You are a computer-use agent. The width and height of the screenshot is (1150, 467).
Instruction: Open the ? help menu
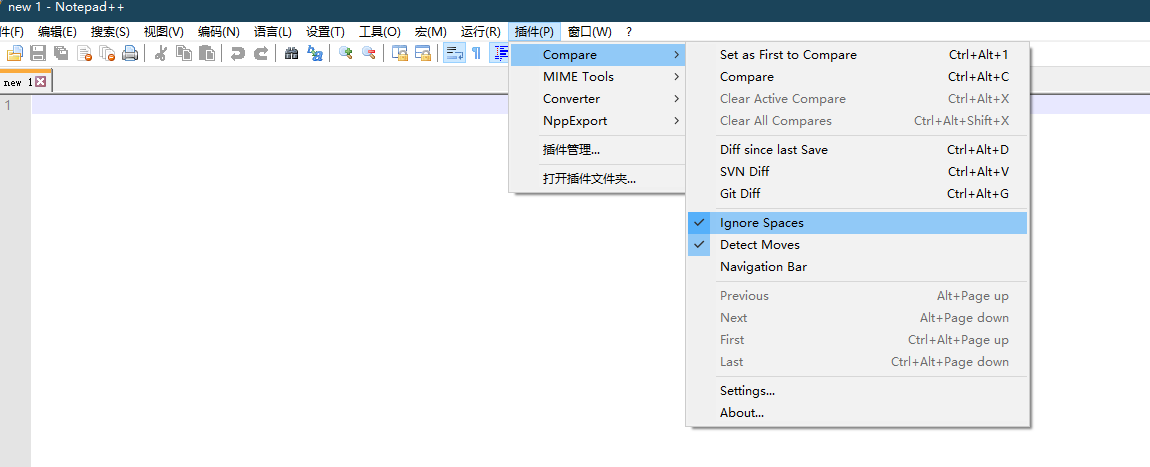pos(629,32)
